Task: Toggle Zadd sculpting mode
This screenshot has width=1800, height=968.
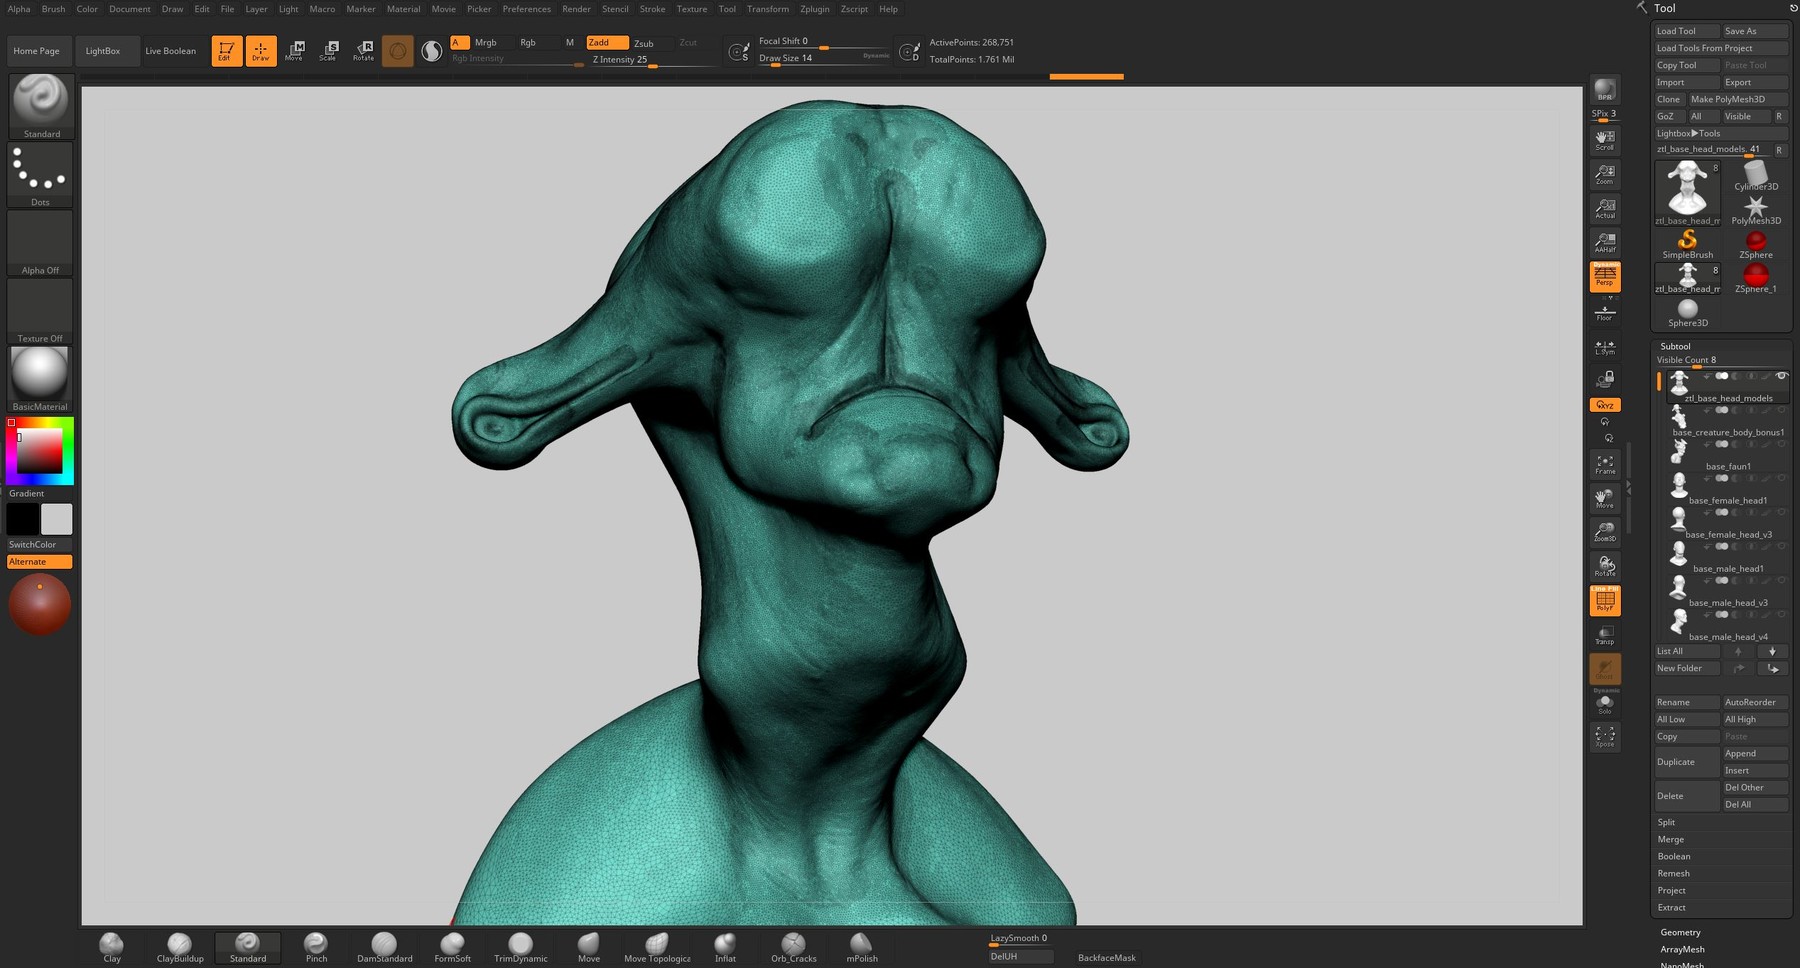Action: click(605, 43)
